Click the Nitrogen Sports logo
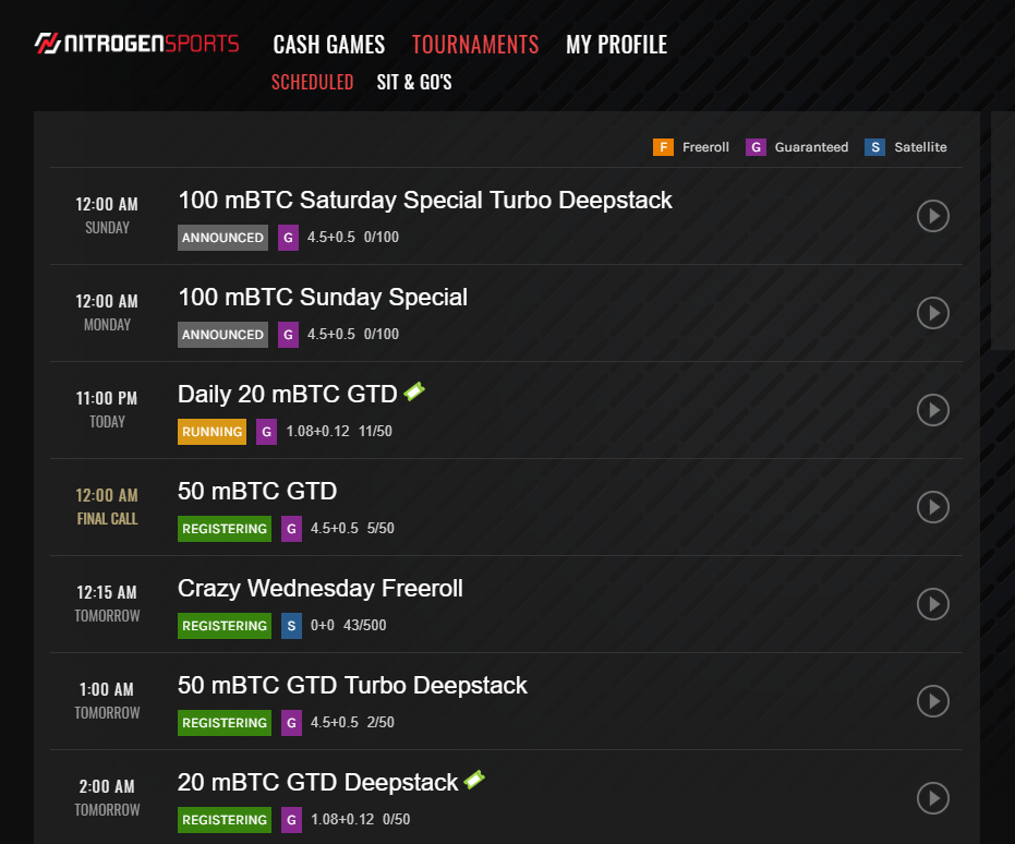 click(x=137, y=44)
